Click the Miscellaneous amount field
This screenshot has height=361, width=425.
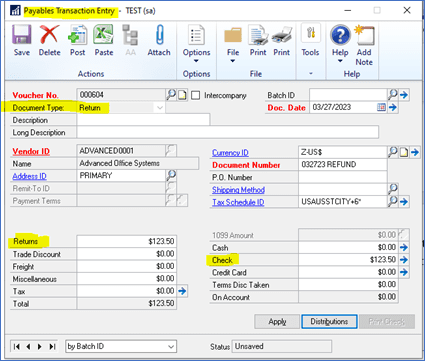click(x=126, y=278)
